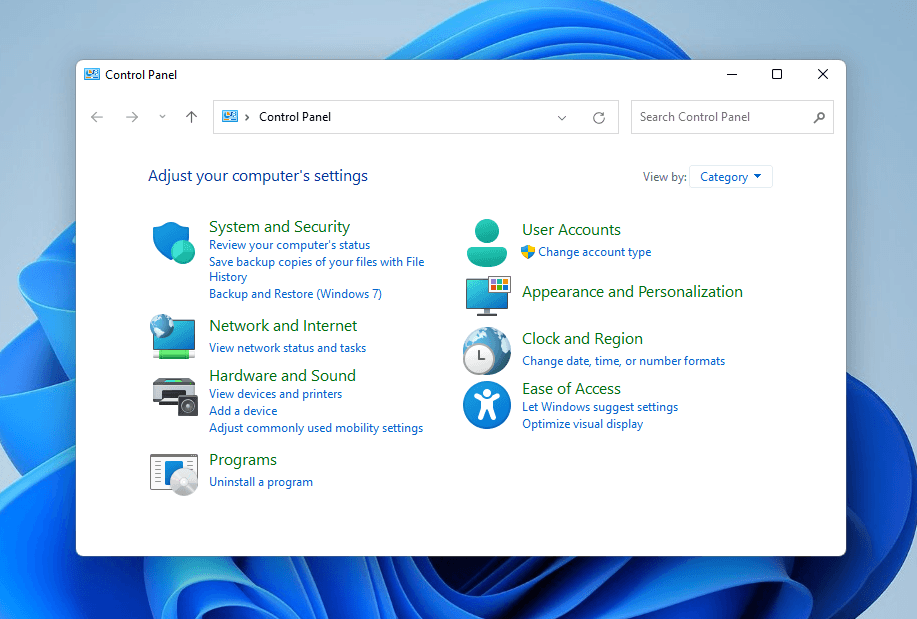Open System and Security category

280,226
